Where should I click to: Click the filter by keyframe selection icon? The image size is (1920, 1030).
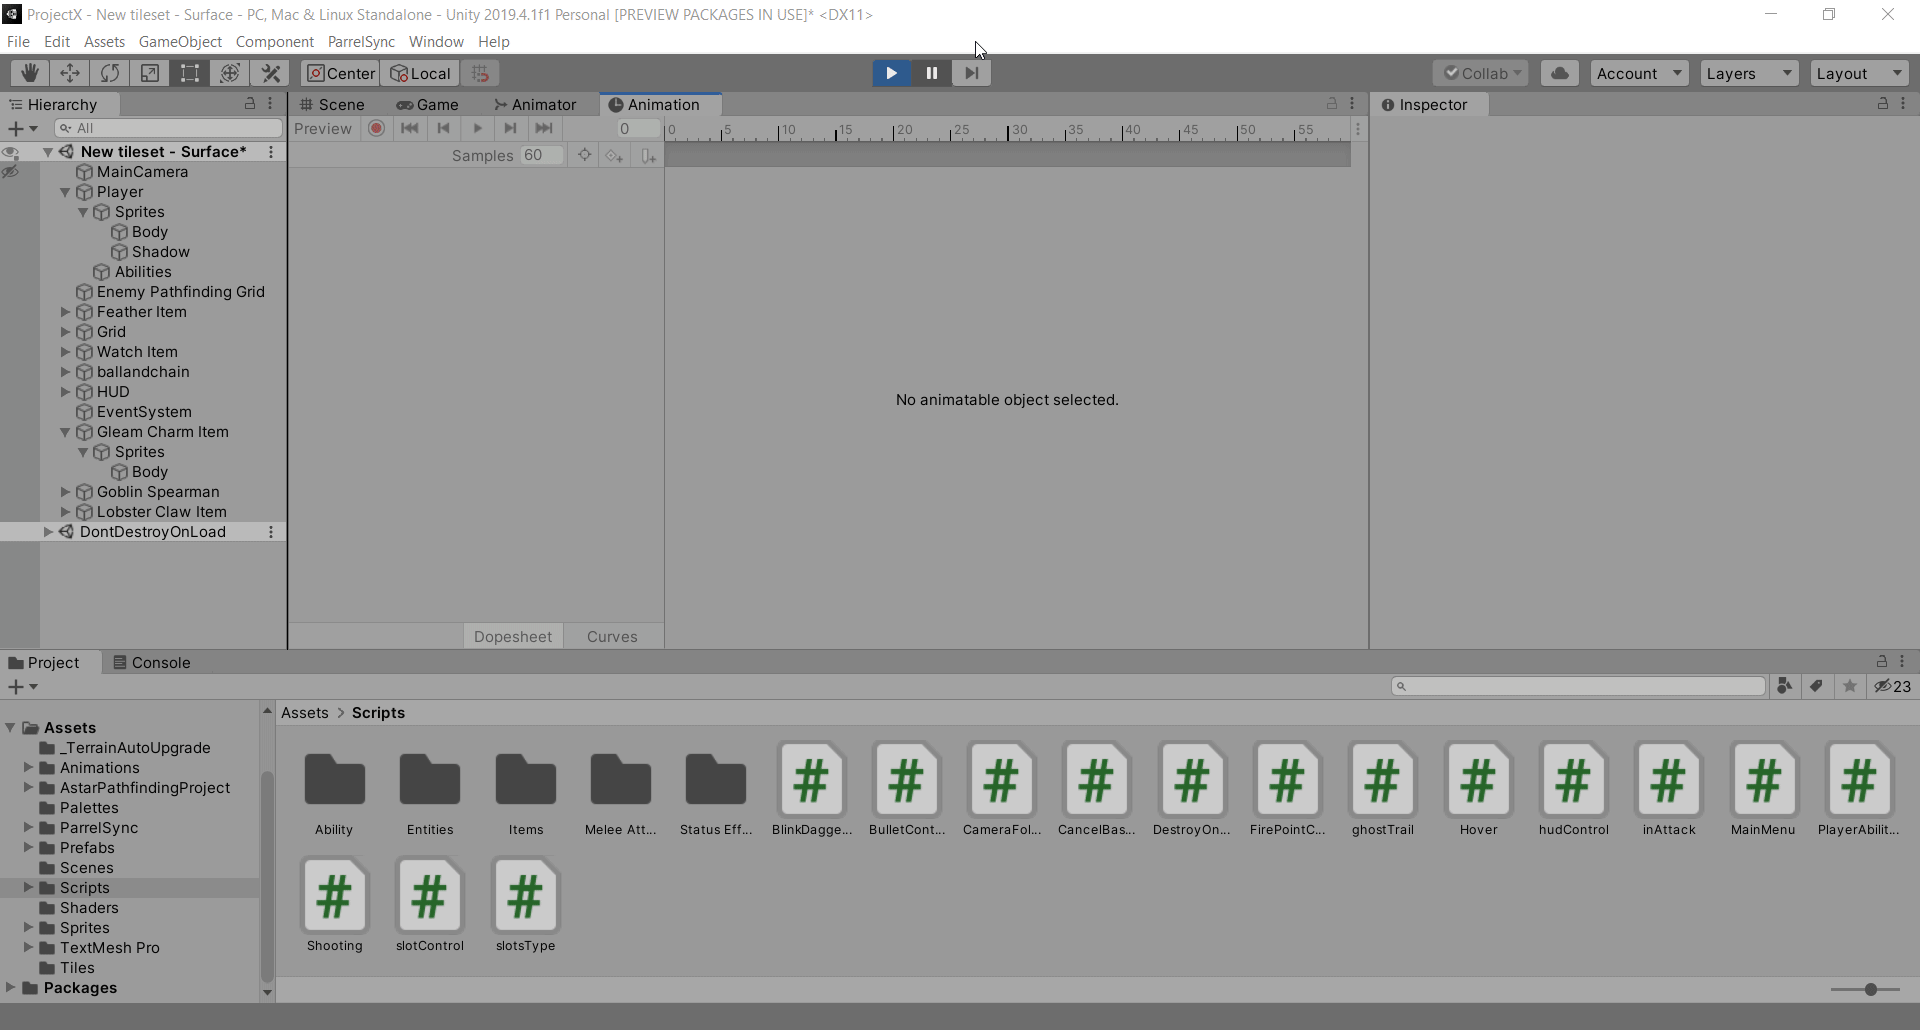584,155
